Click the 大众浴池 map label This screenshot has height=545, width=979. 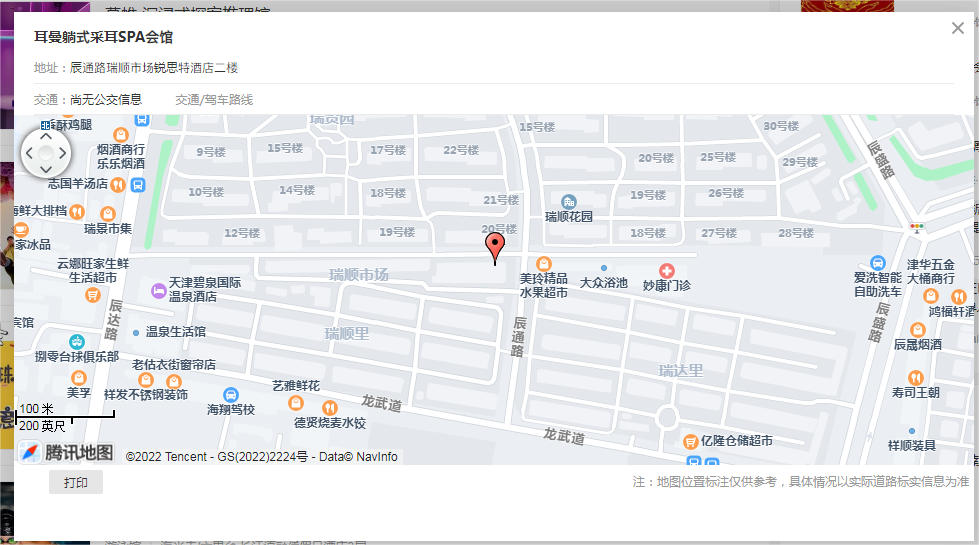(604, 283)
